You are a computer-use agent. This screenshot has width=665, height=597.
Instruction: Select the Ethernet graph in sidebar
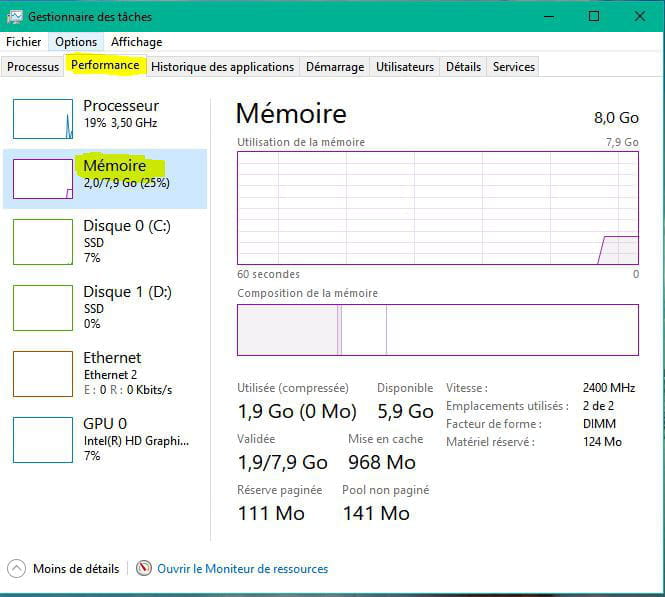tap(42, 373)
